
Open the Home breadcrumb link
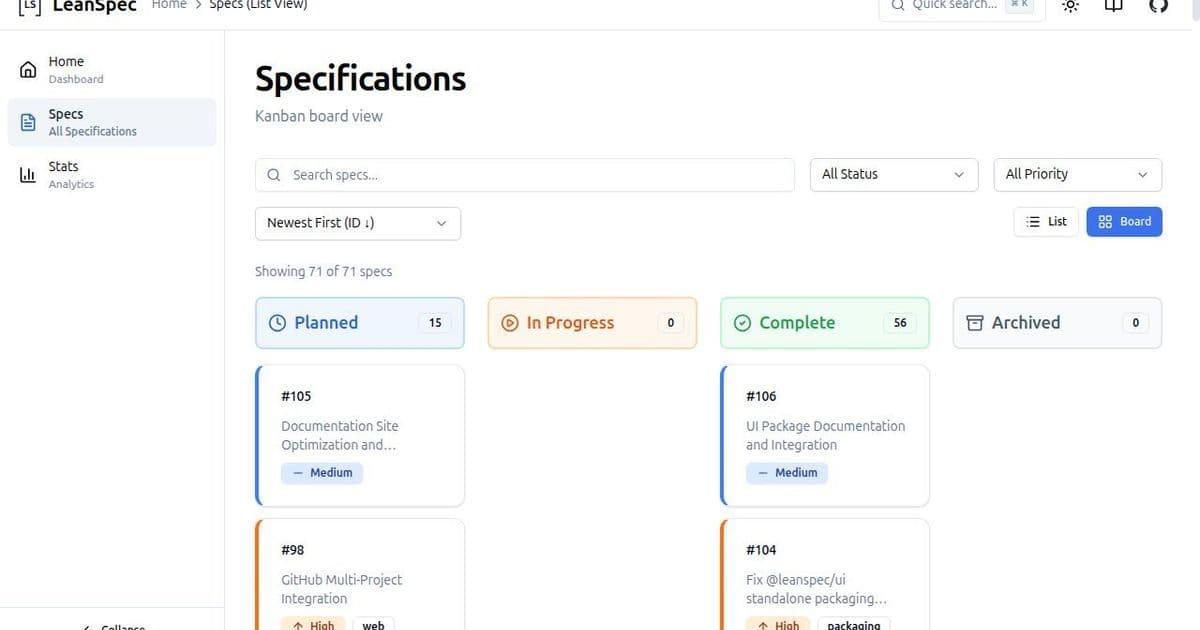click(168, 4)
